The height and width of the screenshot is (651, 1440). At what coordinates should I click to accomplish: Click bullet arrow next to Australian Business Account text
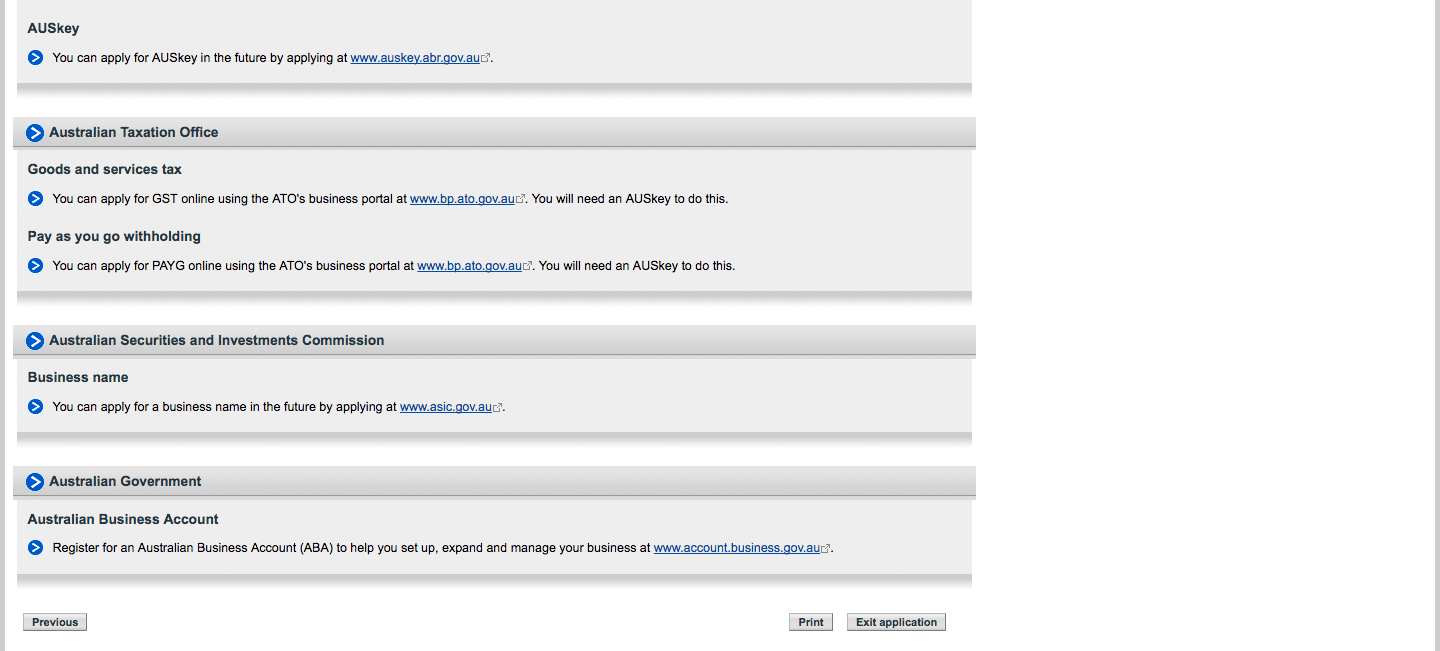[36, 548]
